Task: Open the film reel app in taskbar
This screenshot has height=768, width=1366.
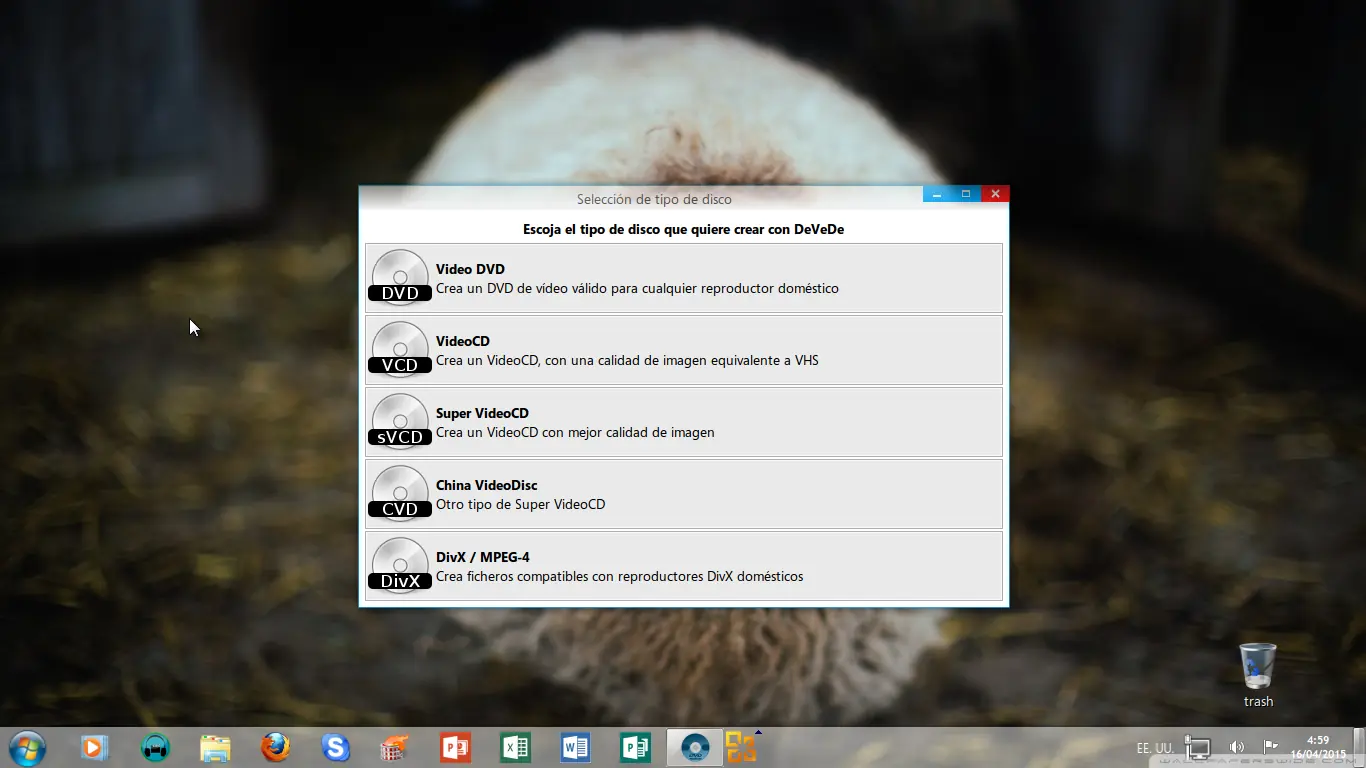Action: [395, 748]
